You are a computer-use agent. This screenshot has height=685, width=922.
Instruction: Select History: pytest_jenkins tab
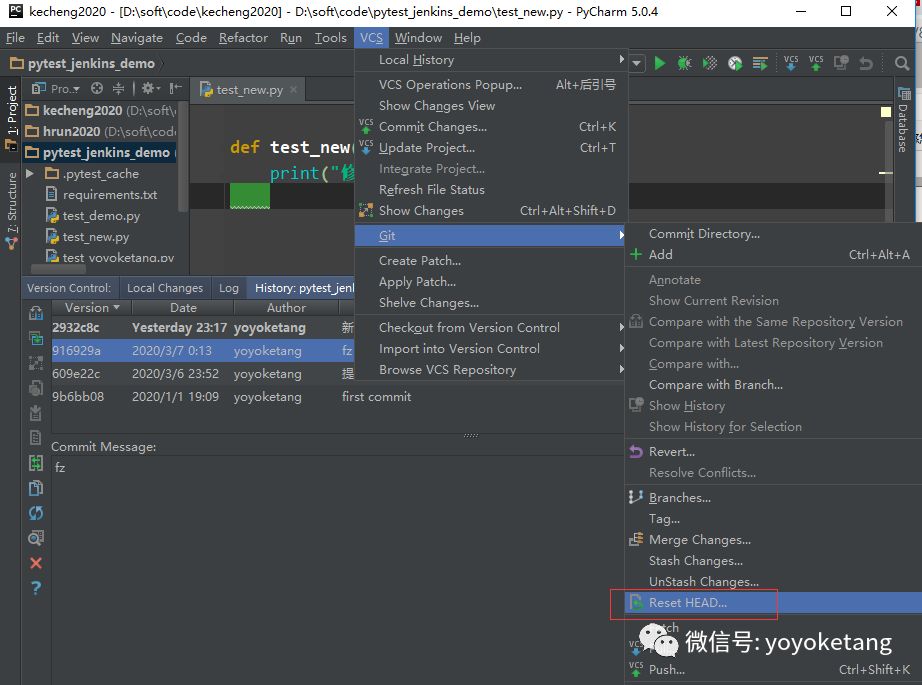pos(301,288)
